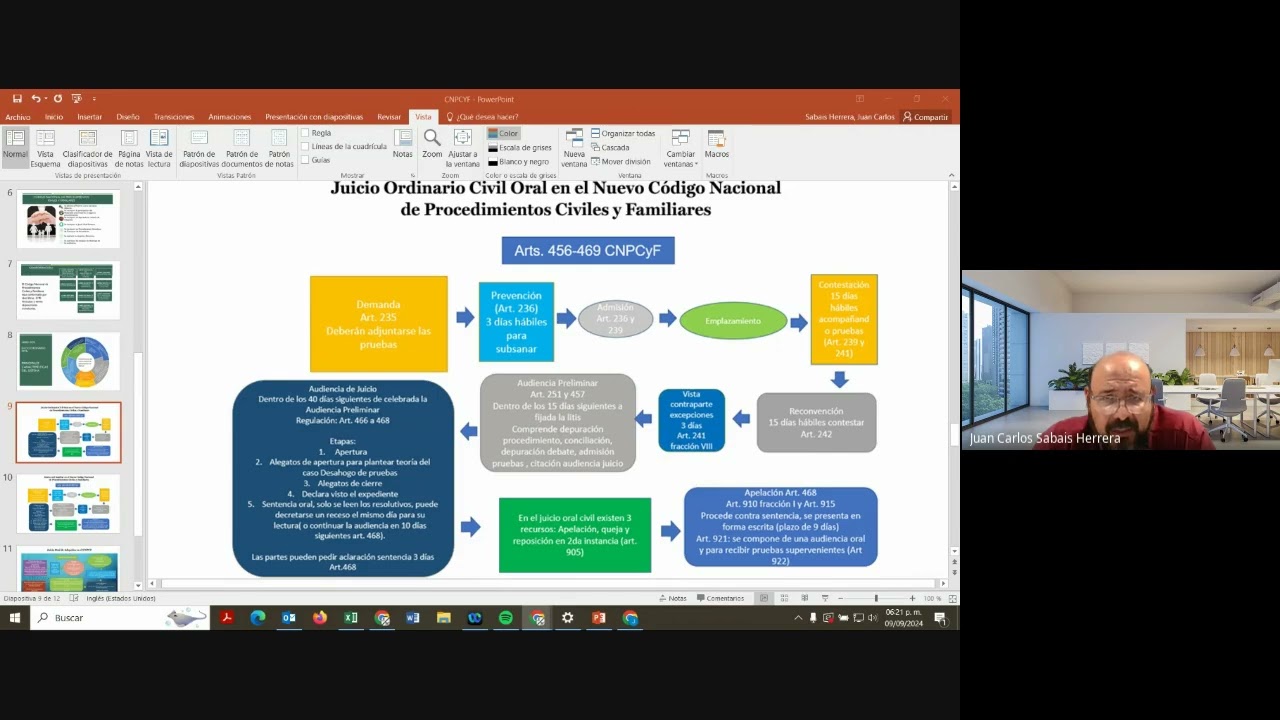Click the zoom percentage 100 %

pyautogui.click(x=932, y=598)
